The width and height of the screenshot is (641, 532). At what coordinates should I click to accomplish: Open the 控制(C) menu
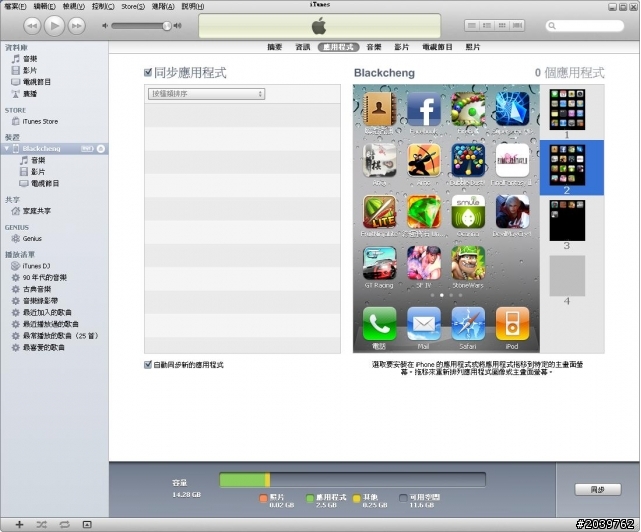point(103,7)
